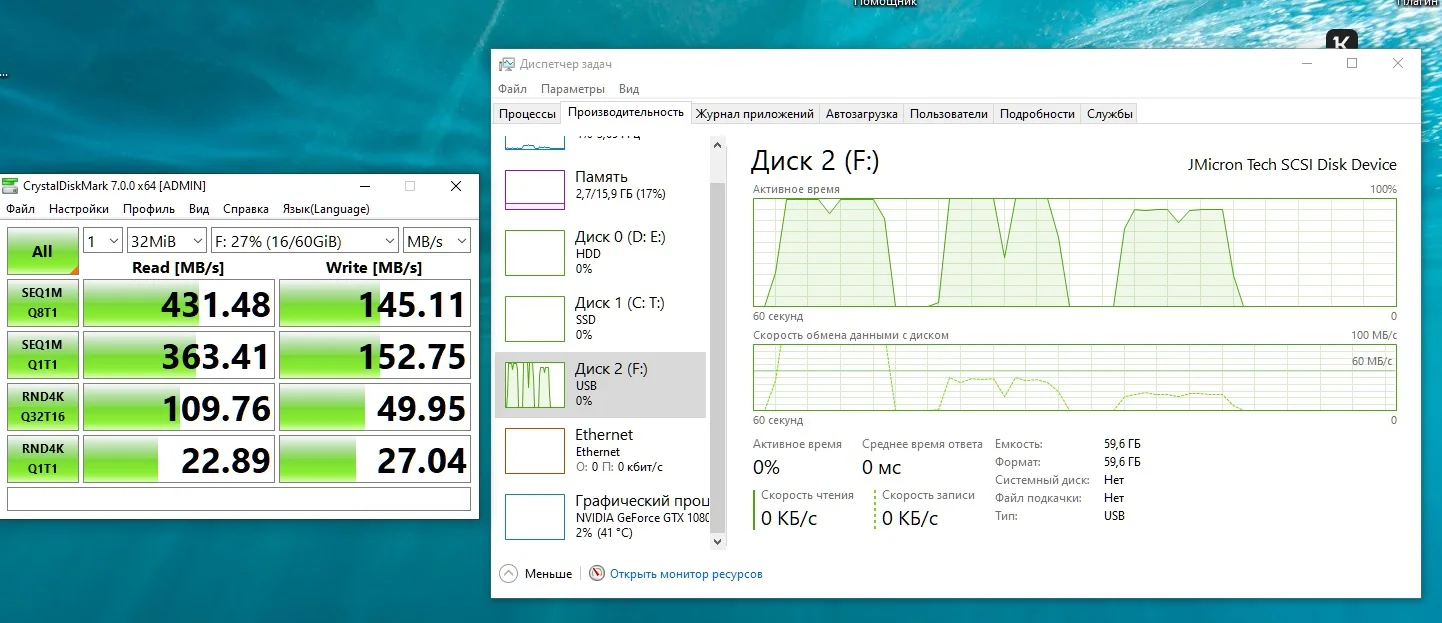Start the RND4K Q32T16 test
Image resolution: width=1442 pixels, height=623 pixels.
click(x=42, y=408)
